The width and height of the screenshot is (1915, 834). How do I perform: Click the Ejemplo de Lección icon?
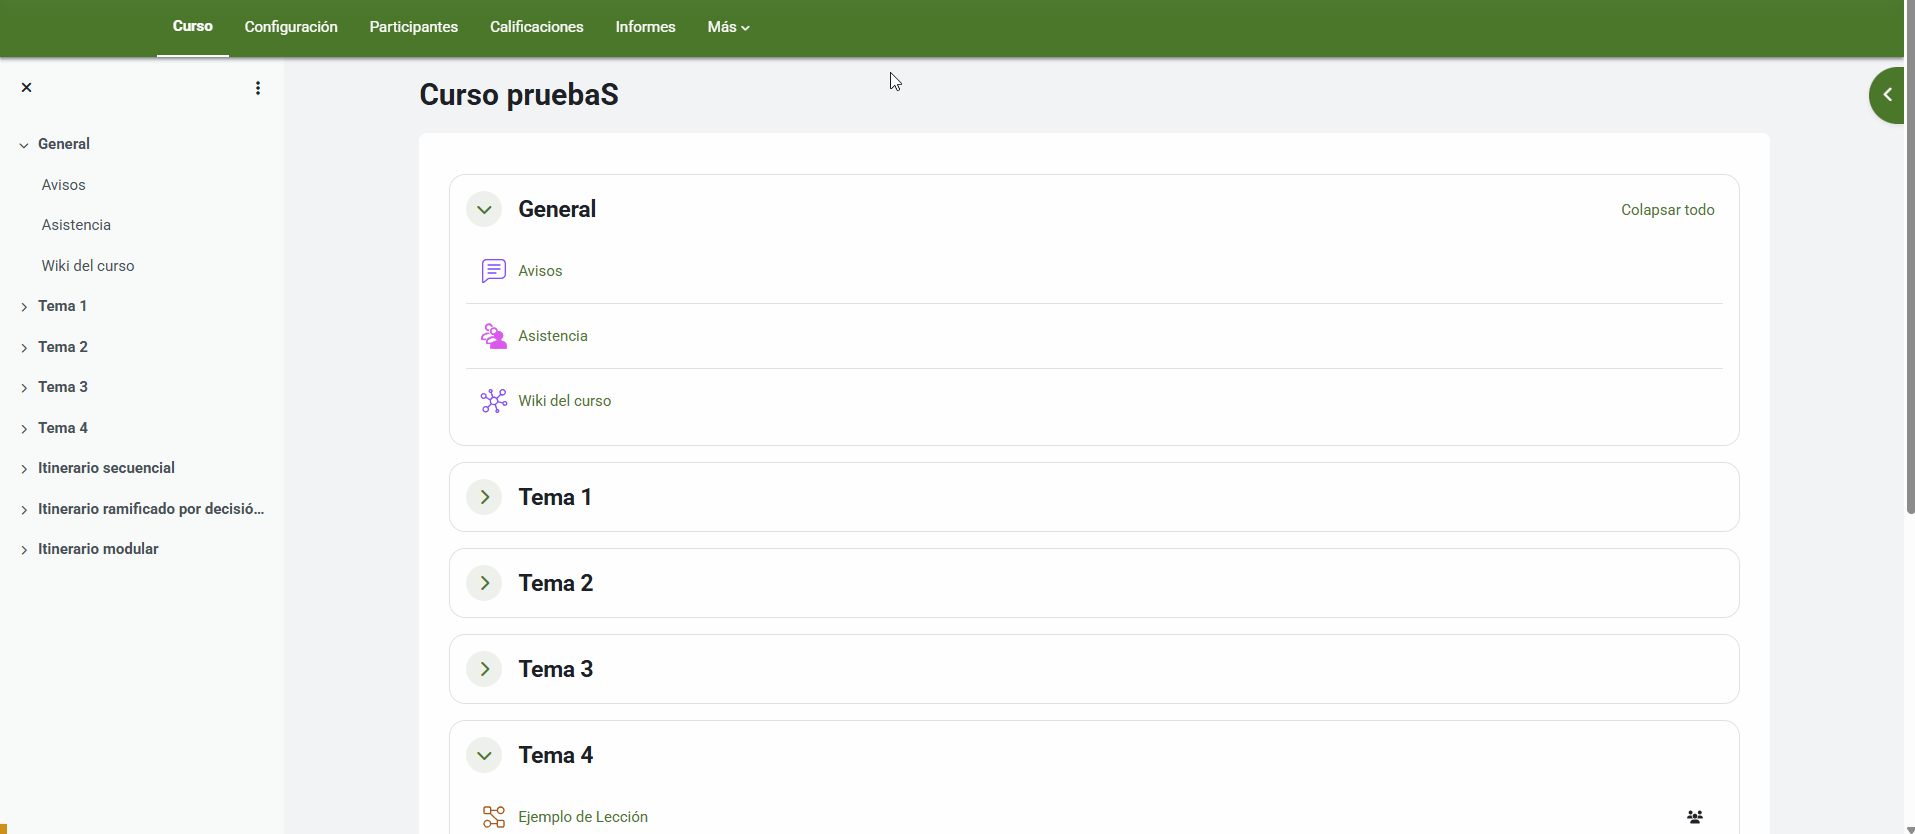pyautogui.click(x=493, y=817)
